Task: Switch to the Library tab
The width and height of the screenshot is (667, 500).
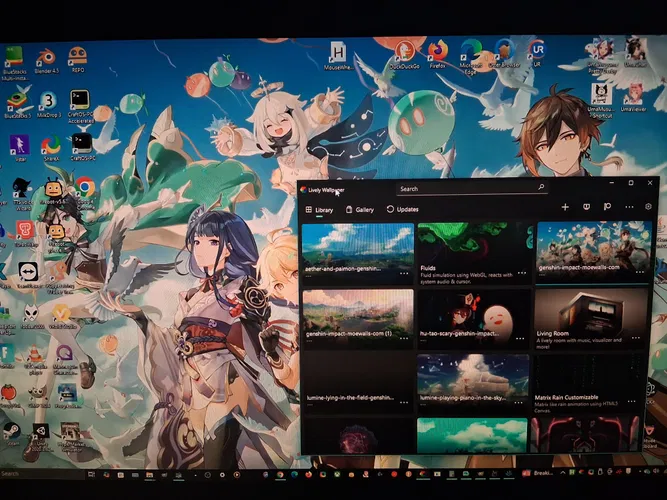Action: (x=319, y=210)
